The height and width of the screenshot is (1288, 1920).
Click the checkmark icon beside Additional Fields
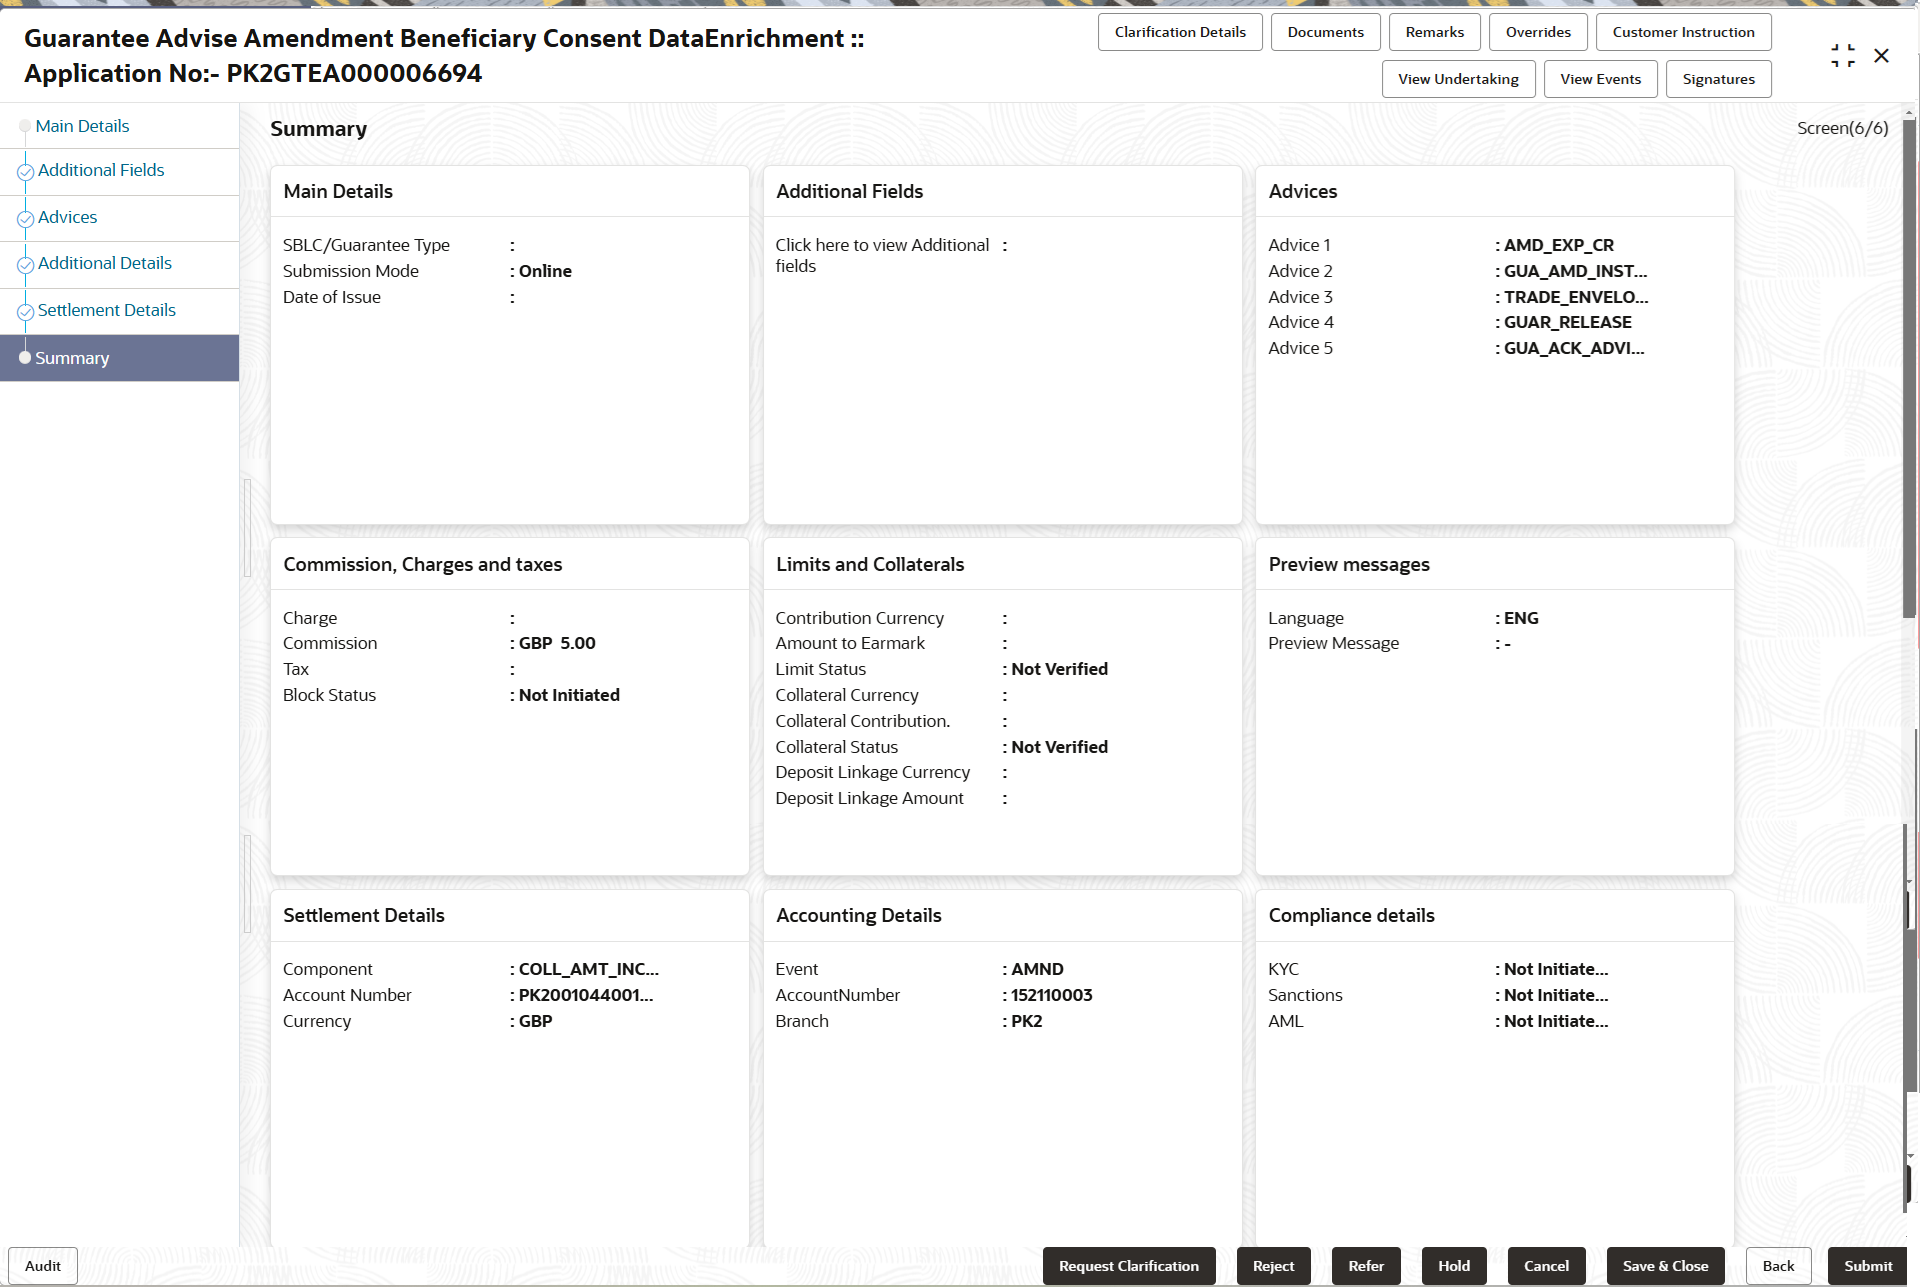(25, 172)
